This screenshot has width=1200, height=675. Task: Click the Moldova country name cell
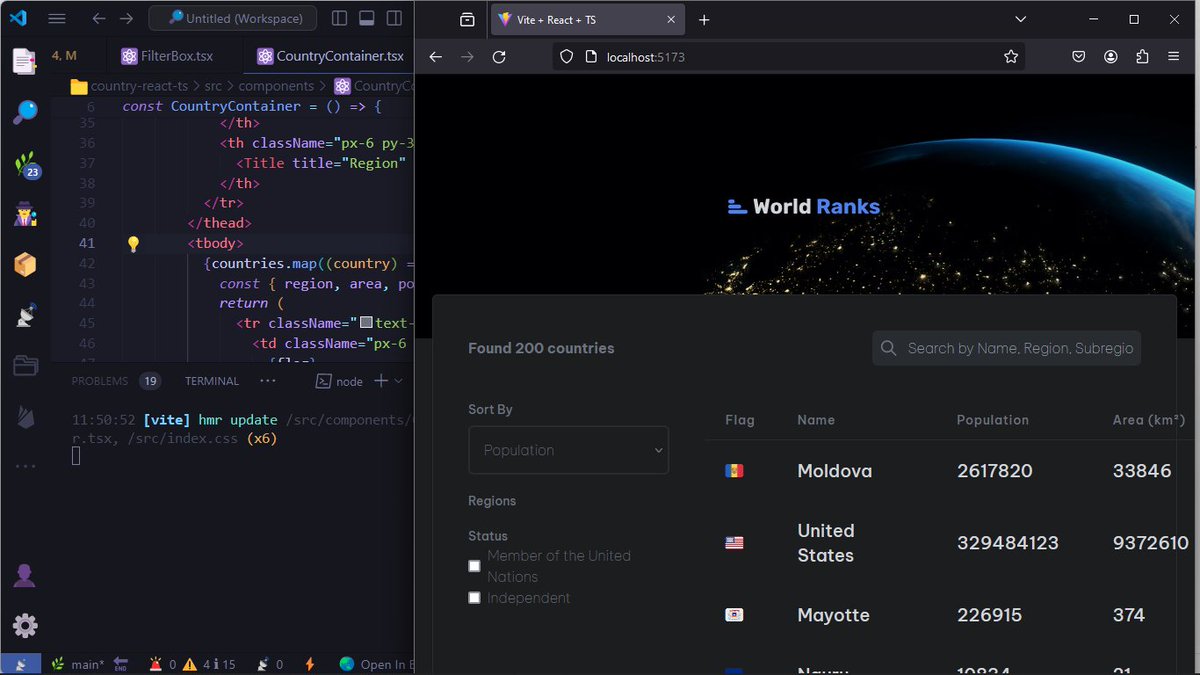pyautogui.click(x=835, y=470)
